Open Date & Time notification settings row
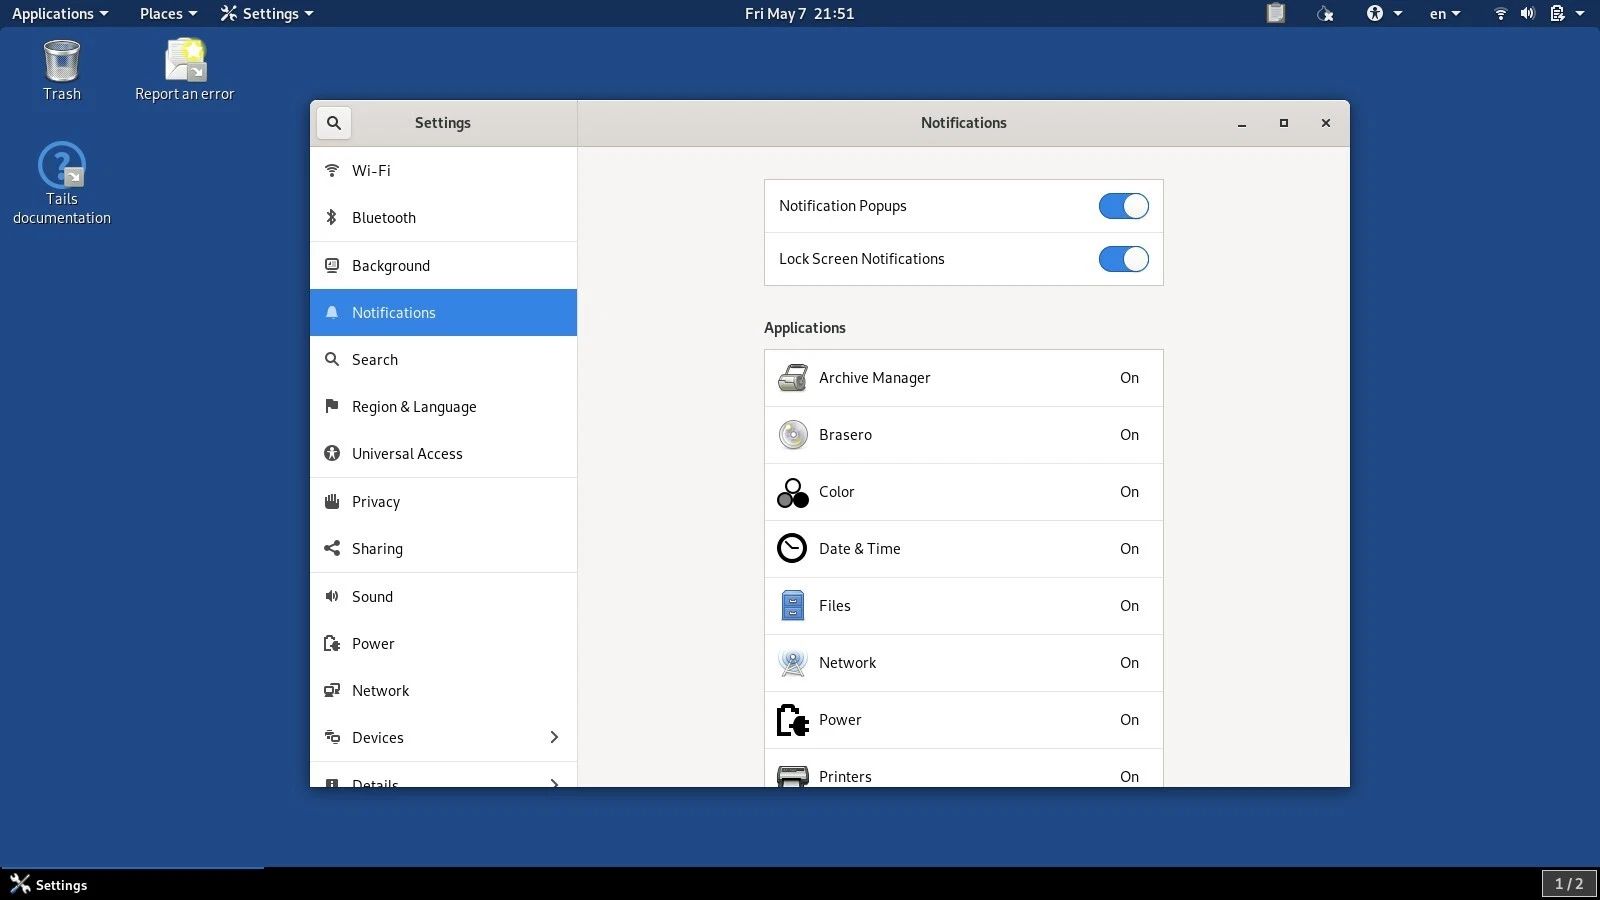1600x900 pixels. point(964,549)
